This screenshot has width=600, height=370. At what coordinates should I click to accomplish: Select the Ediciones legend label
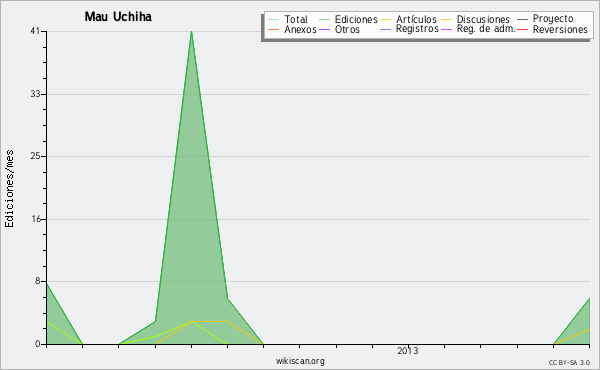tap(356, 19)
